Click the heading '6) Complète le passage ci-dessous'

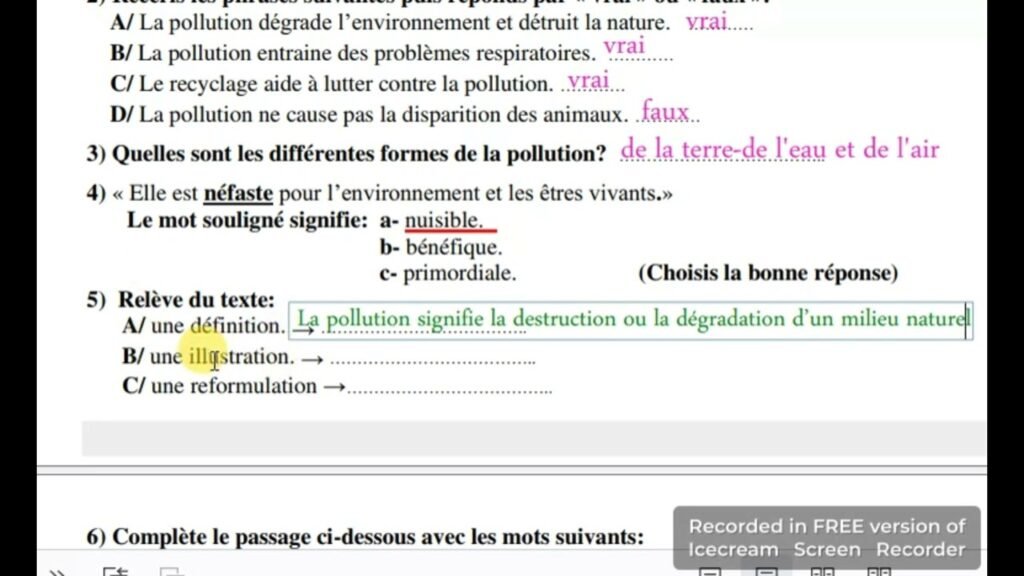coord(365,537)
